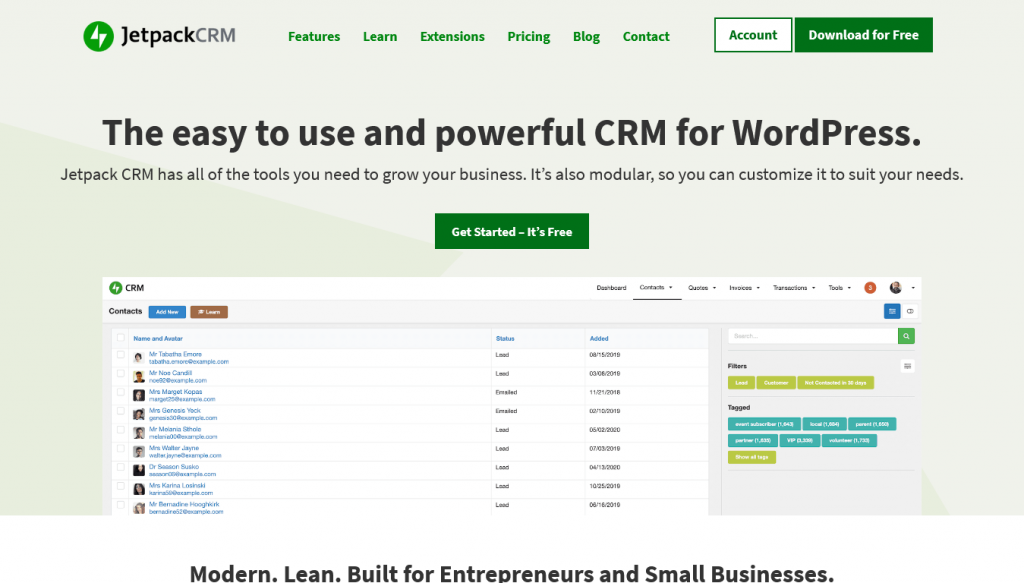
Task: Navigate to Pricing
Action: (x=529, y=37)
